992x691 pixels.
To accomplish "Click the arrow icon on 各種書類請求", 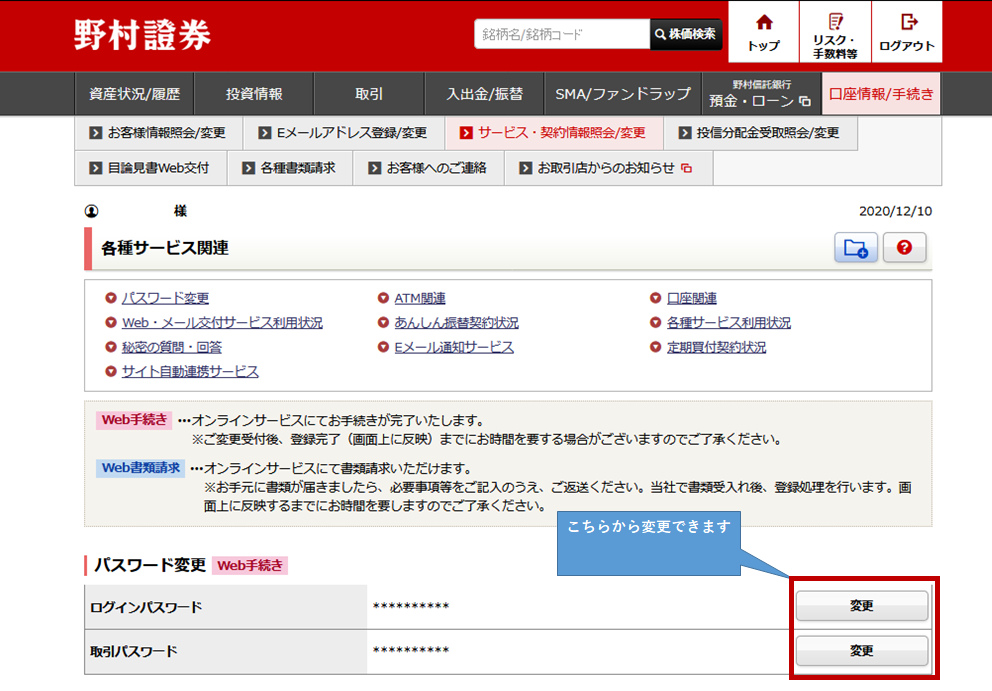I will click(249, 168).
